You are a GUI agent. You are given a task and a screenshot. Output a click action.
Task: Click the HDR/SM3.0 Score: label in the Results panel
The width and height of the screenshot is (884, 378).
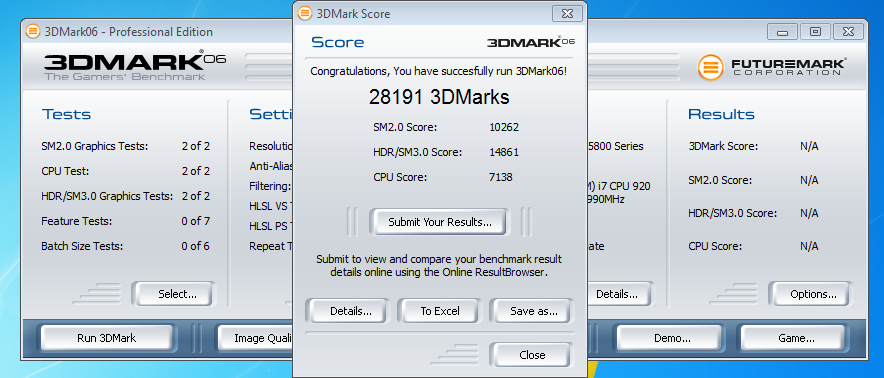click(732, 213)
